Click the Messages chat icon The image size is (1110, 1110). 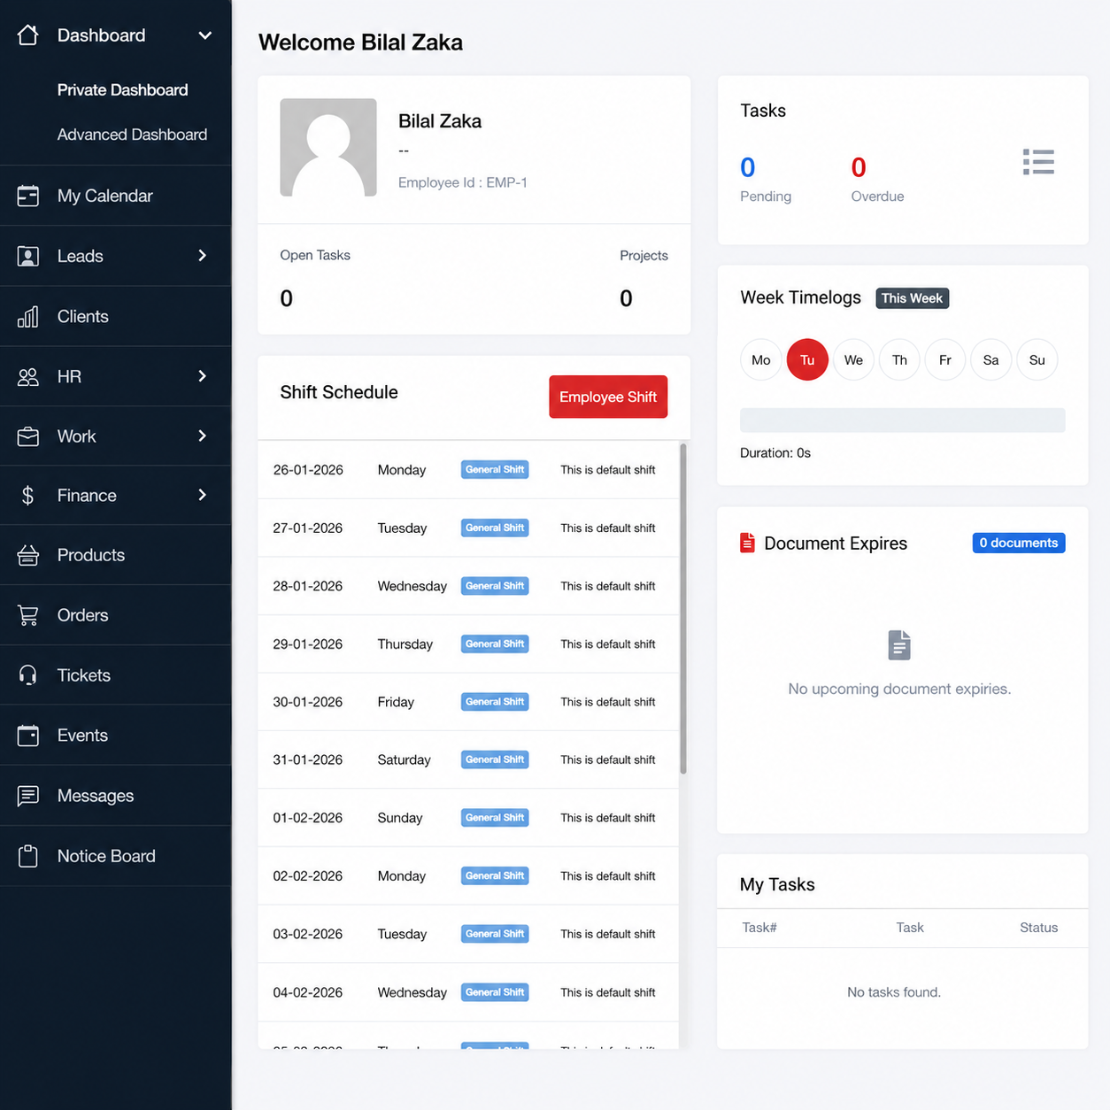28,795
